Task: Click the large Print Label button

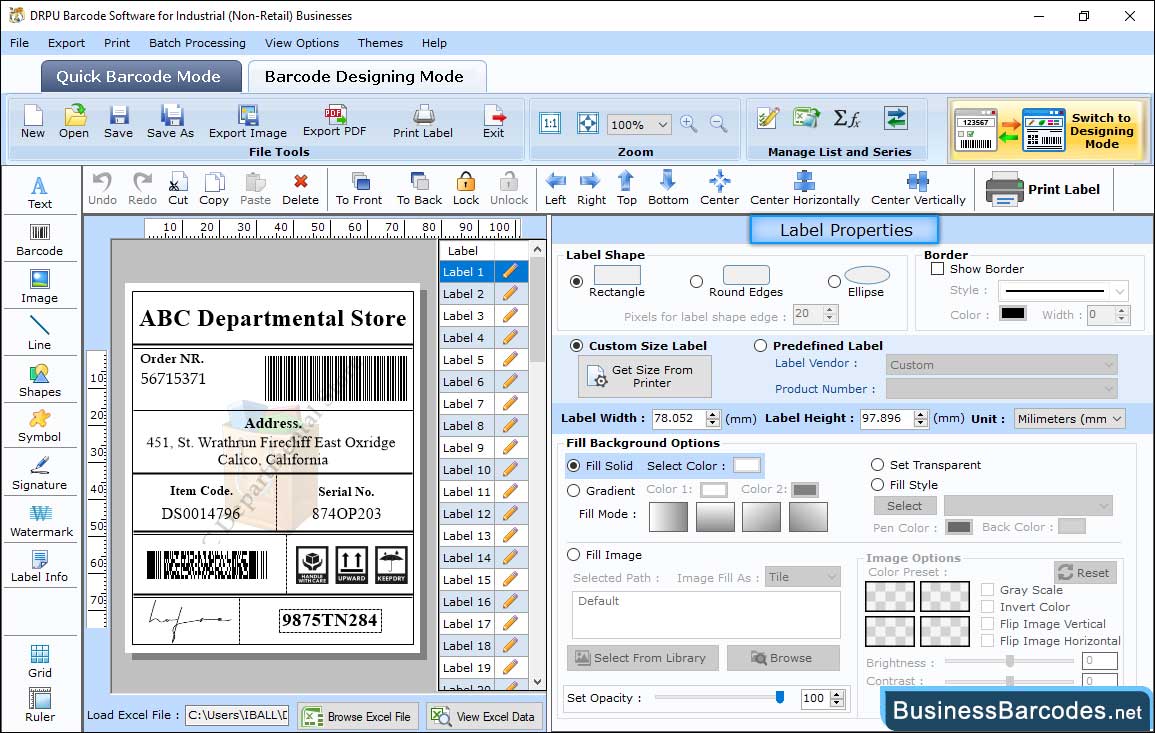Action: tap(1042, 189)
